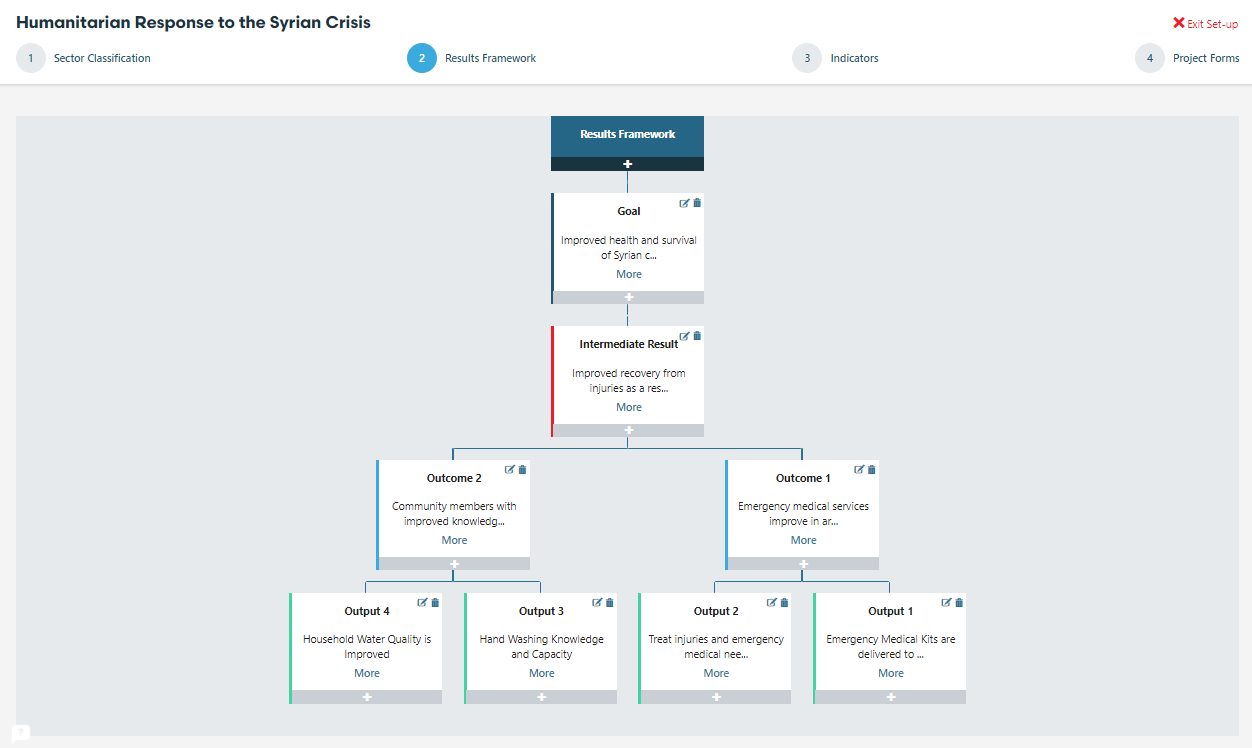This screenshot has width=1252, height=748.
Task: Delete Output 4 using trash icon
Action: pos(435,602)
